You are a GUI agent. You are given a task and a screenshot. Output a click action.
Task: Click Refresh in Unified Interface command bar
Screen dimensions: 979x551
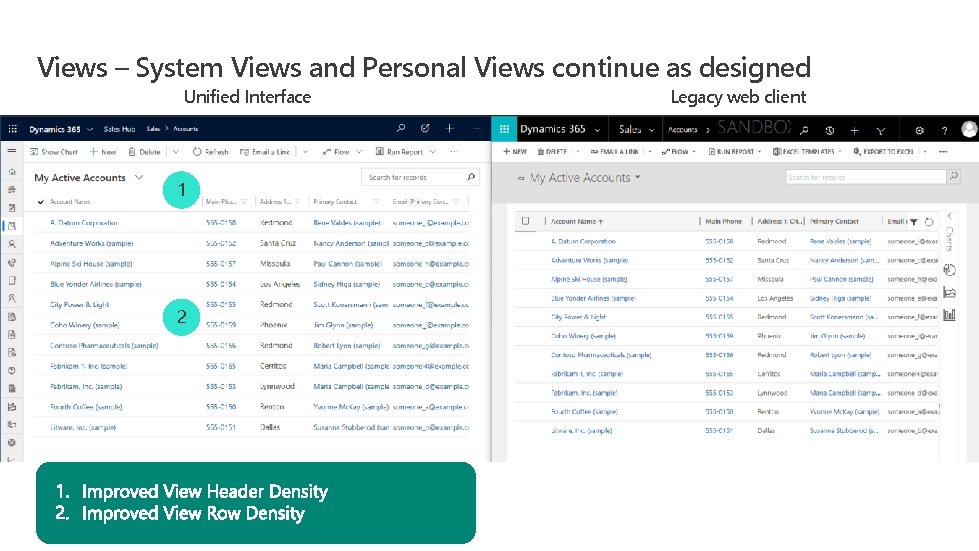210,152
